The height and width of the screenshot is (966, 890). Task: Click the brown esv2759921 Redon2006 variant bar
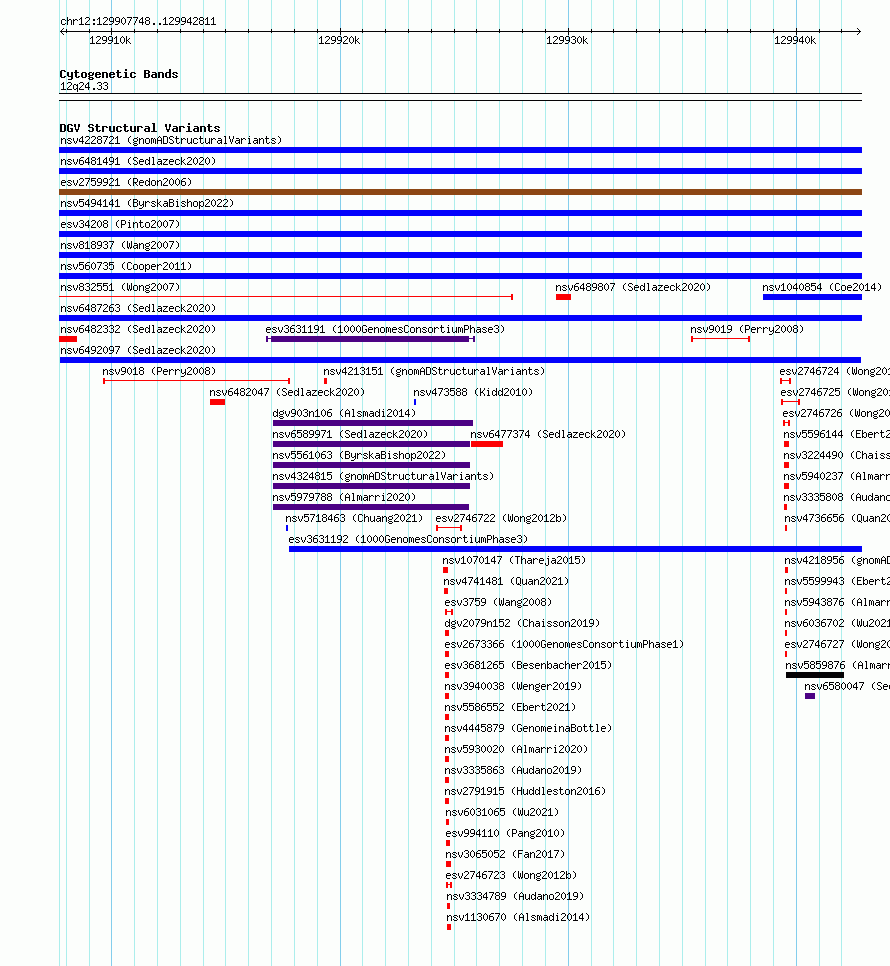(x=460, y=192)
